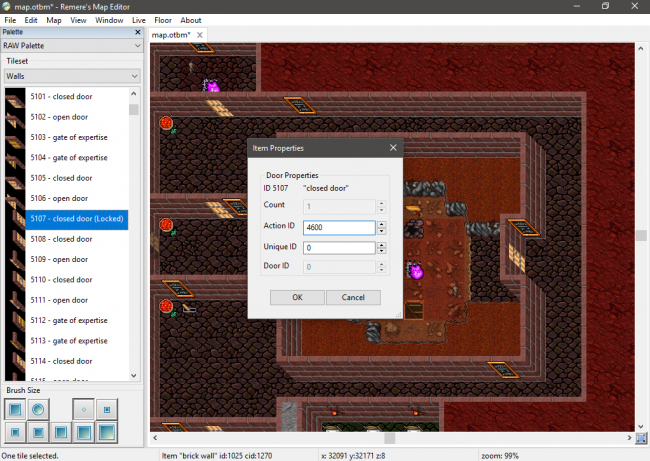650x461 pixels.
Task: Open the Live menu
Action: 138,20
